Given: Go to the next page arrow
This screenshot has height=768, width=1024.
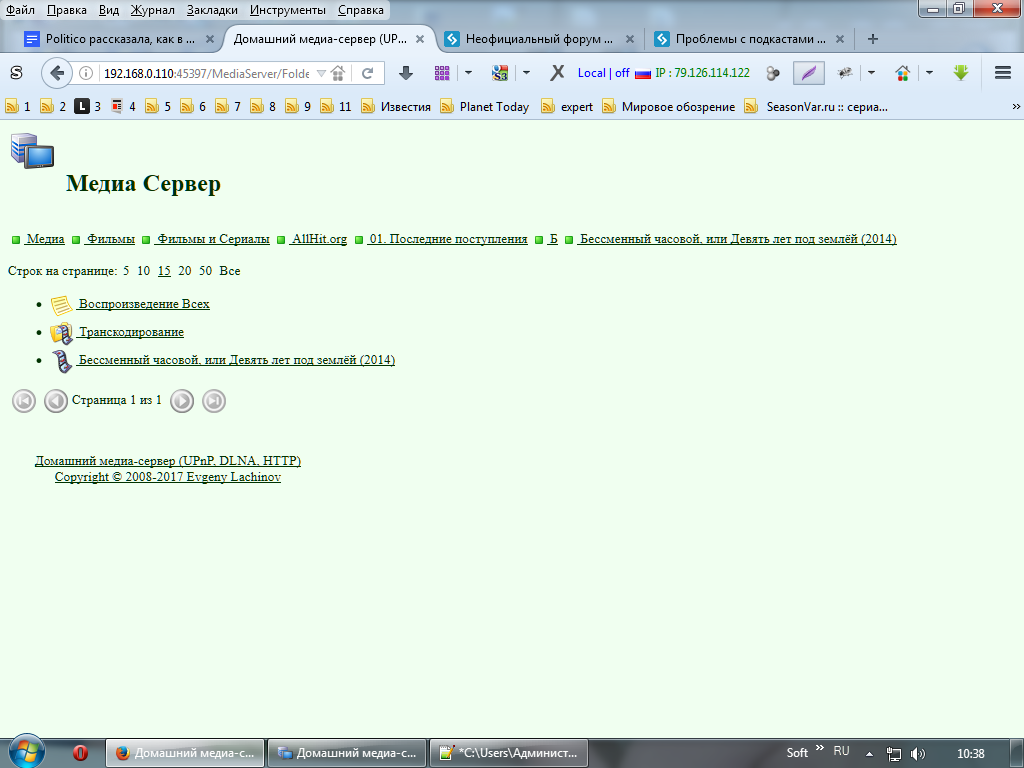Looking at the screenshot, I should coord(181,401).
